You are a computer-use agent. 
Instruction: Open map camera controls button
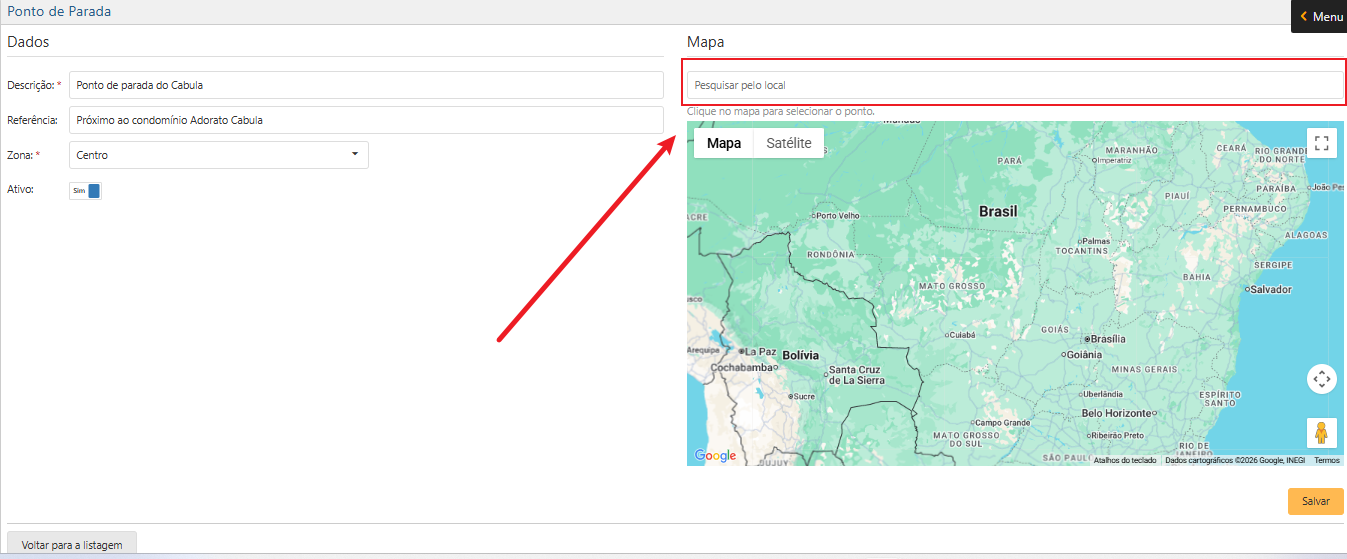(1321, 379)
